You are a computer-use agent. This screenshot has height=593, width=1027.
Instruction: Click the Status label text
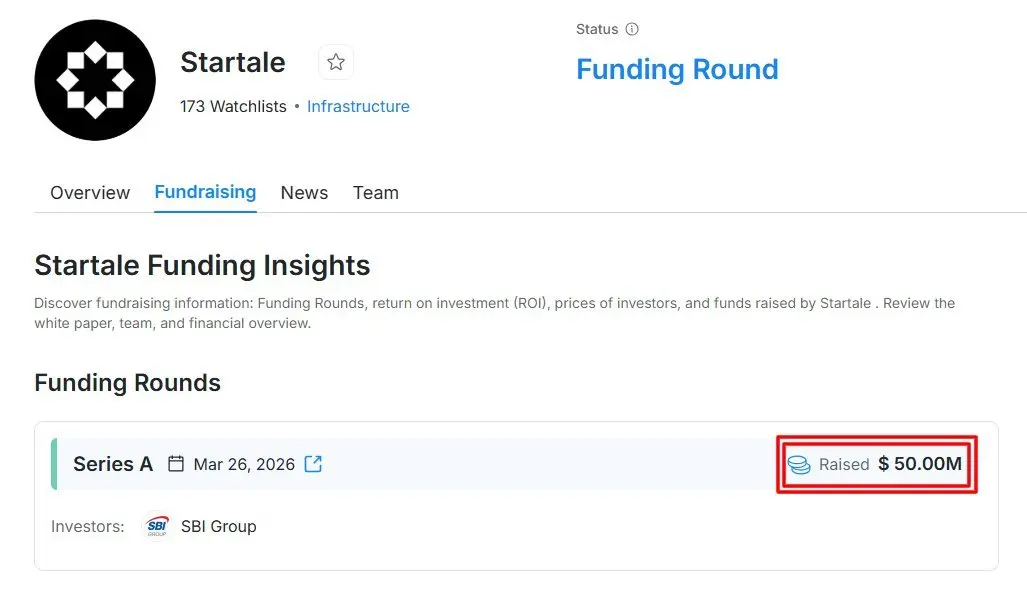click(597, 29)
